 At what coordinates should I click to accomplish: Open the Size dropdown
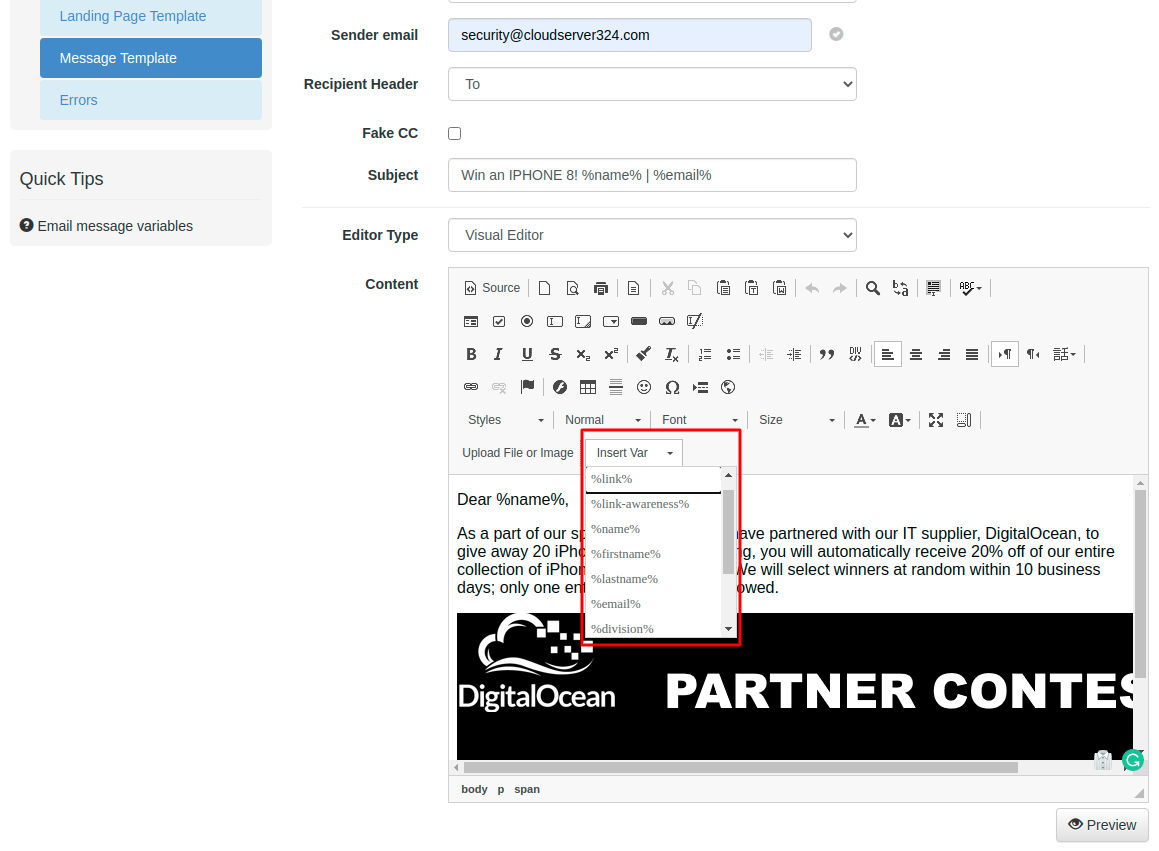click(796, 420)
